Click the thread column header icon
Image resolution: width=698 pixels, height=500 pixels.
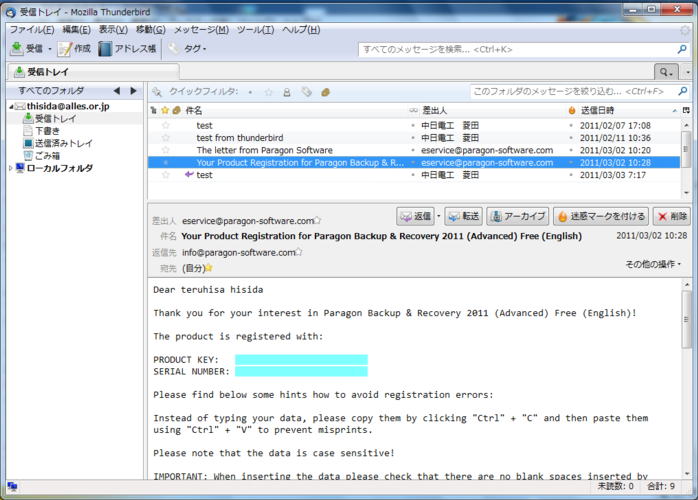[x=154, y=110]
